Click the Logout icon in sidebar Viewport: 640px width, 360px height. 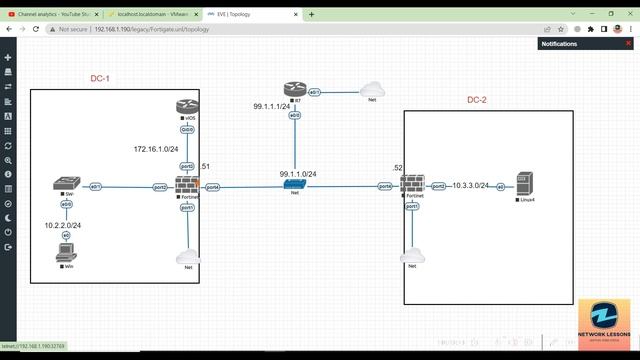(x=8, y=247)
